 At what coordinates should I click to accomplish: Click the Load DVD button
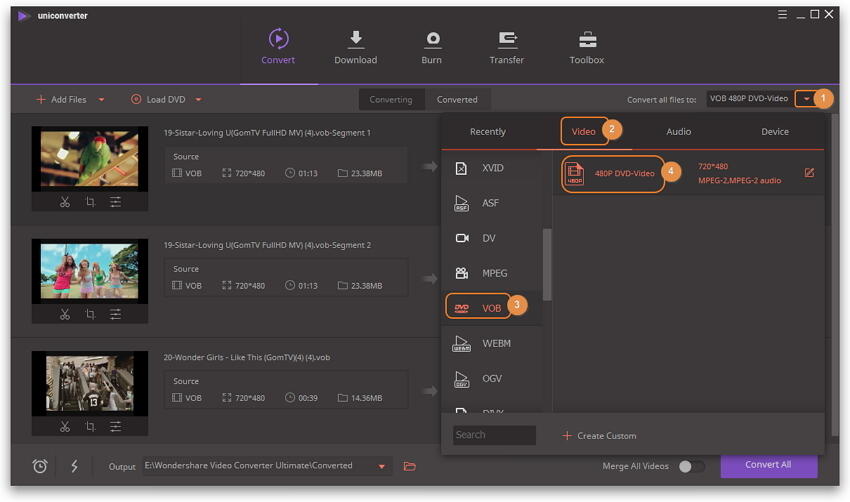(158, 100)
